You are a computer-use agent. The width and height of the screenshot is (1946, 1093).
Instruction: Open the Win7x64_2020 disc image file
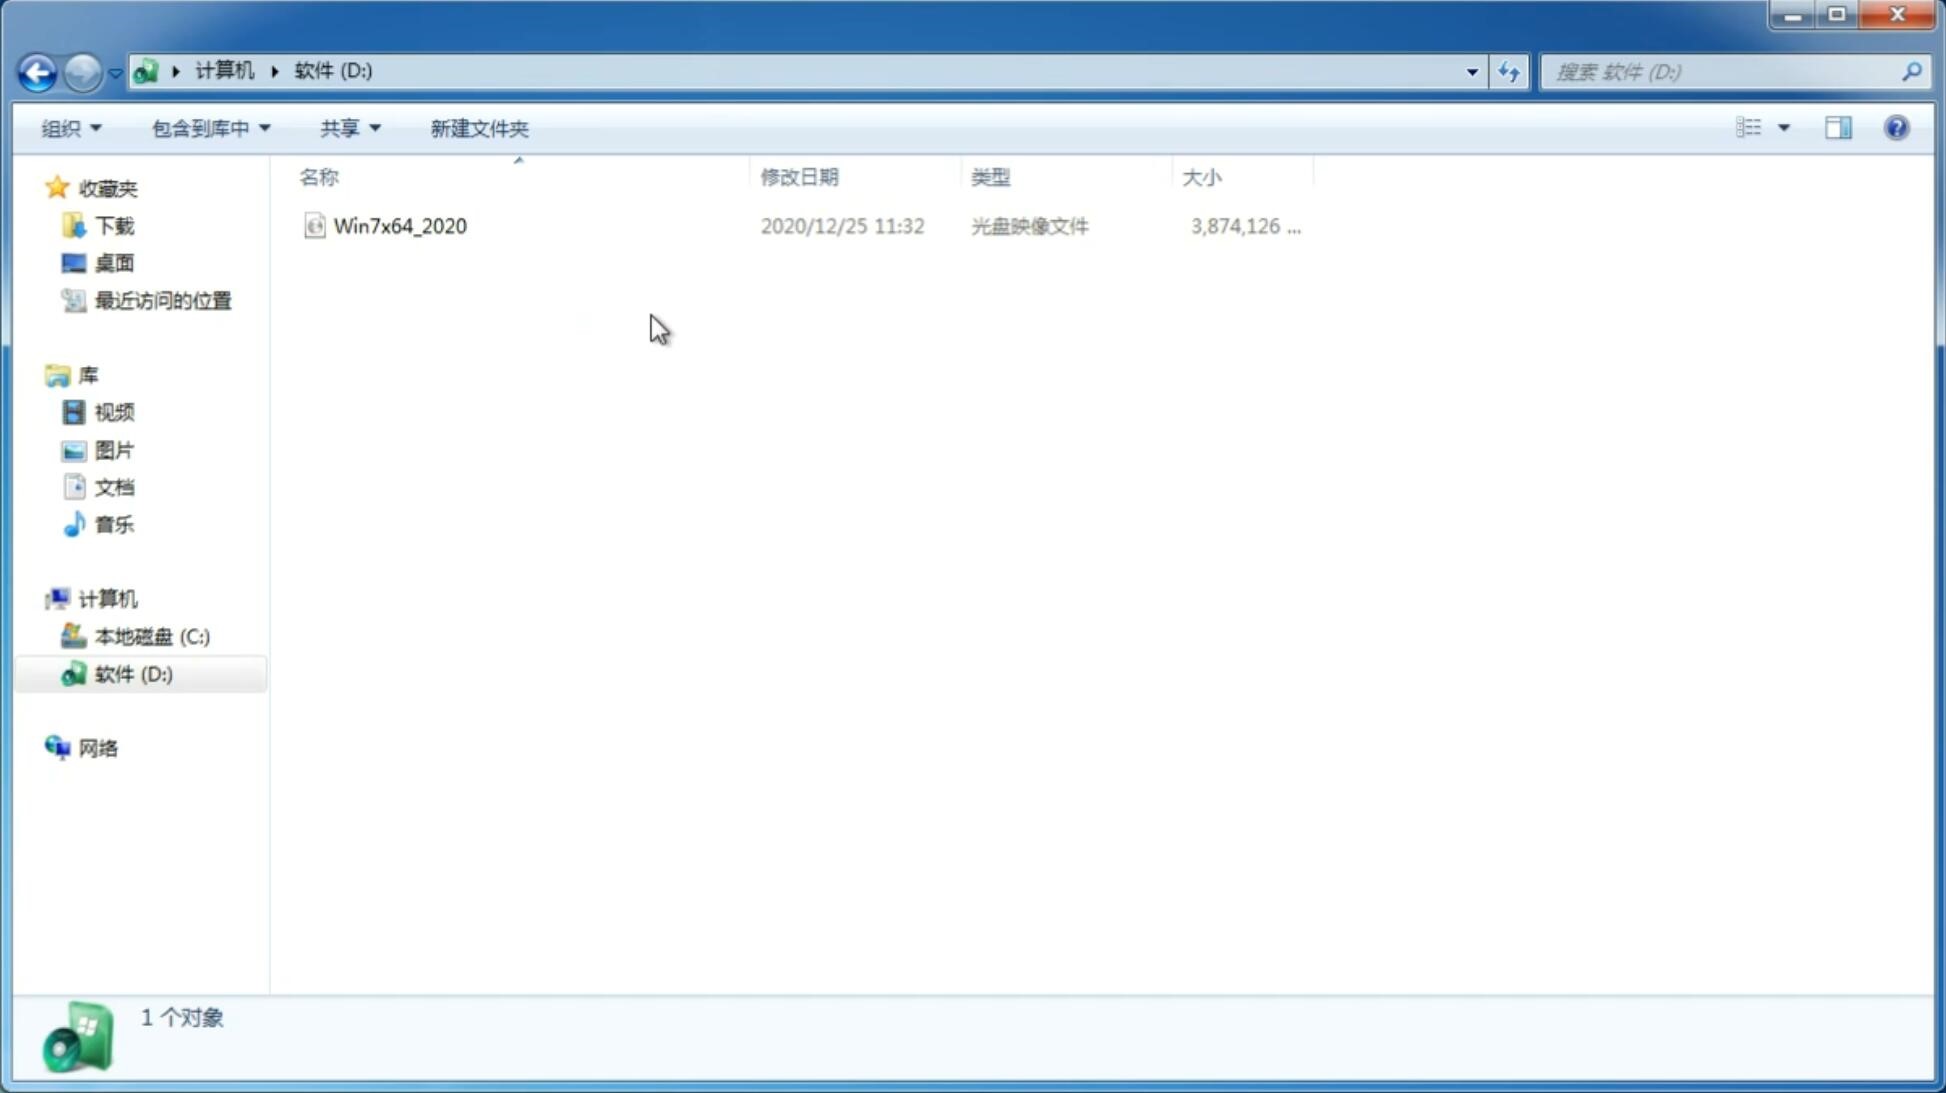coord(400,226)
